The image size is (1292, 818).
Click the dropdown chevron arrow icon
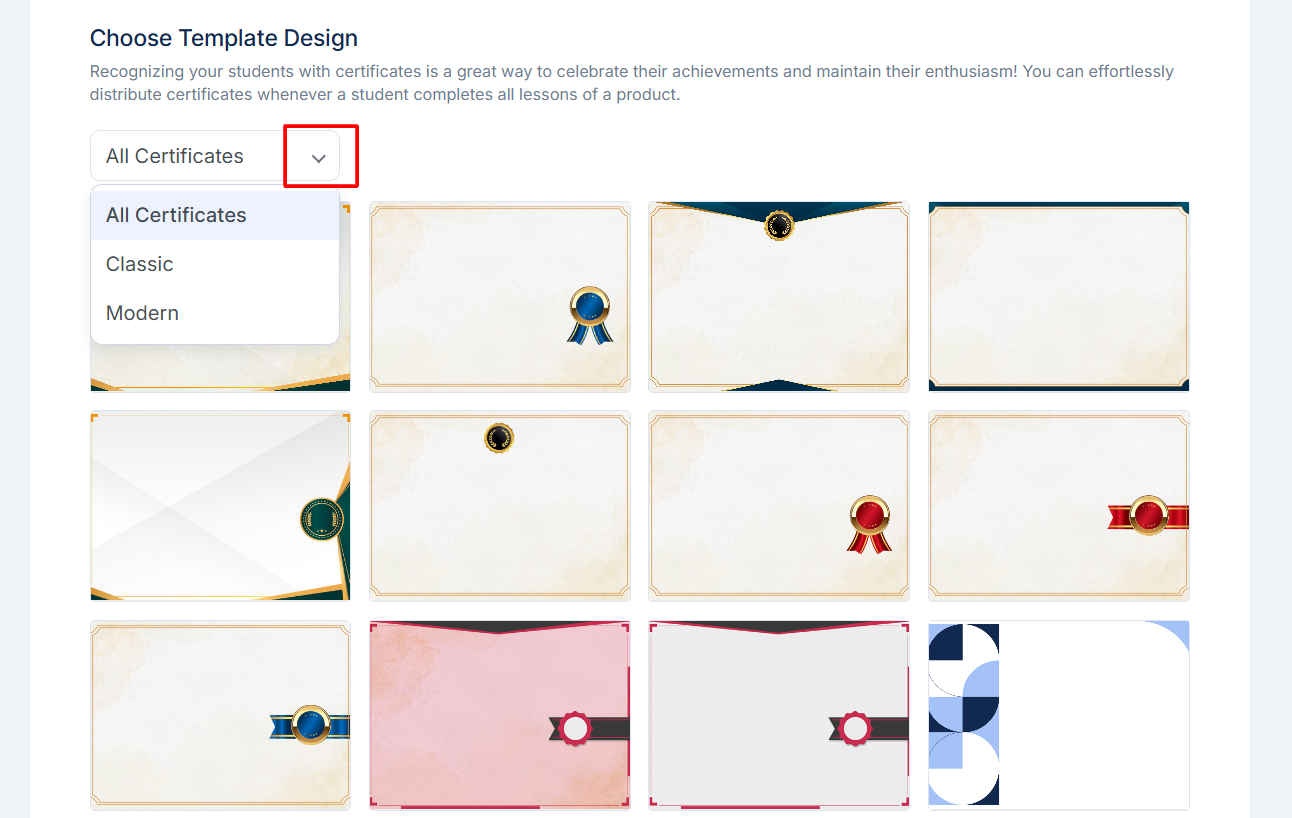point(319,158)
